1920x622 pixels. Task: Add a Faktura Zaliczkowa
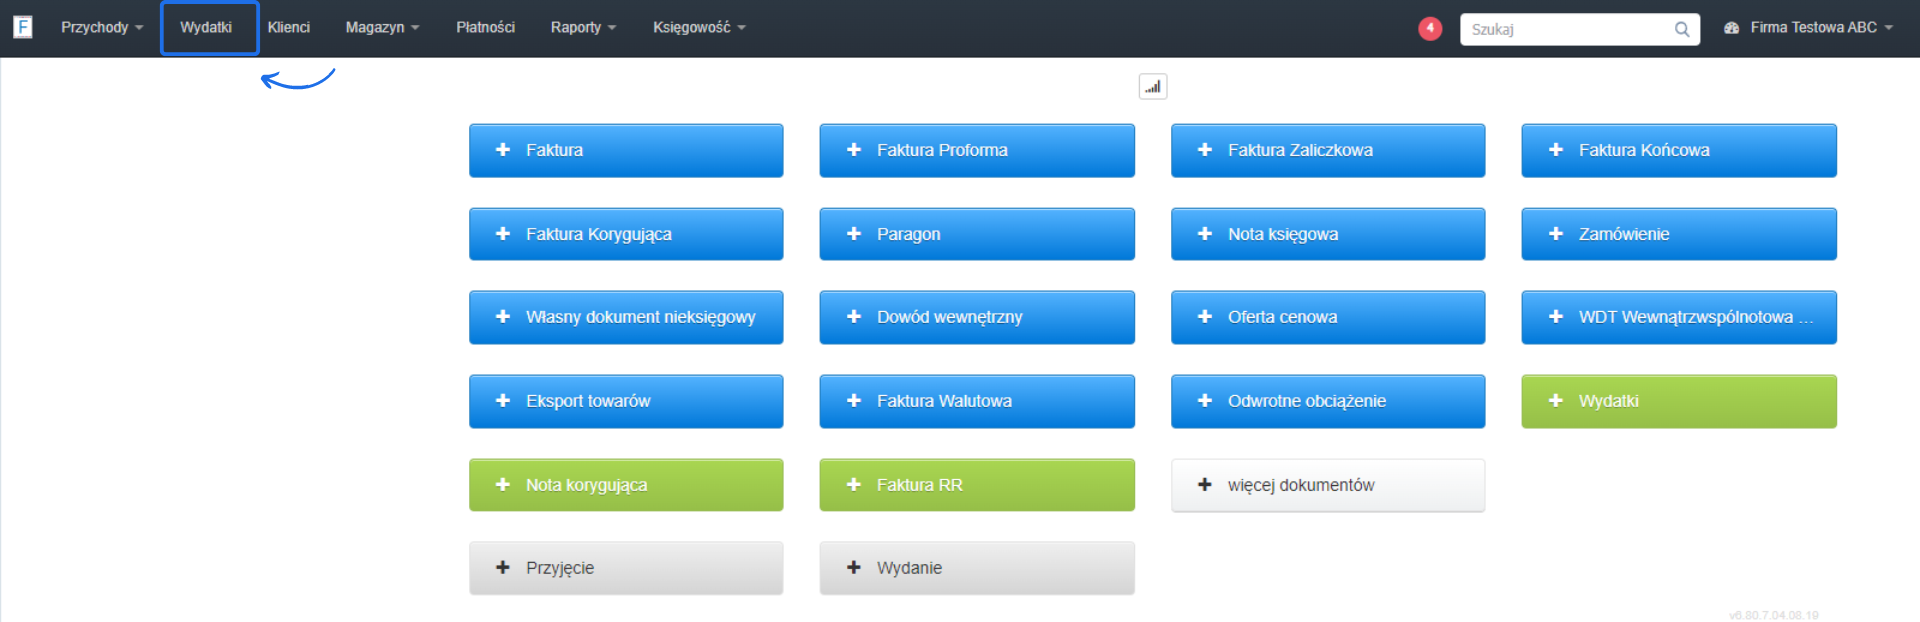[x=1328, y=150]
